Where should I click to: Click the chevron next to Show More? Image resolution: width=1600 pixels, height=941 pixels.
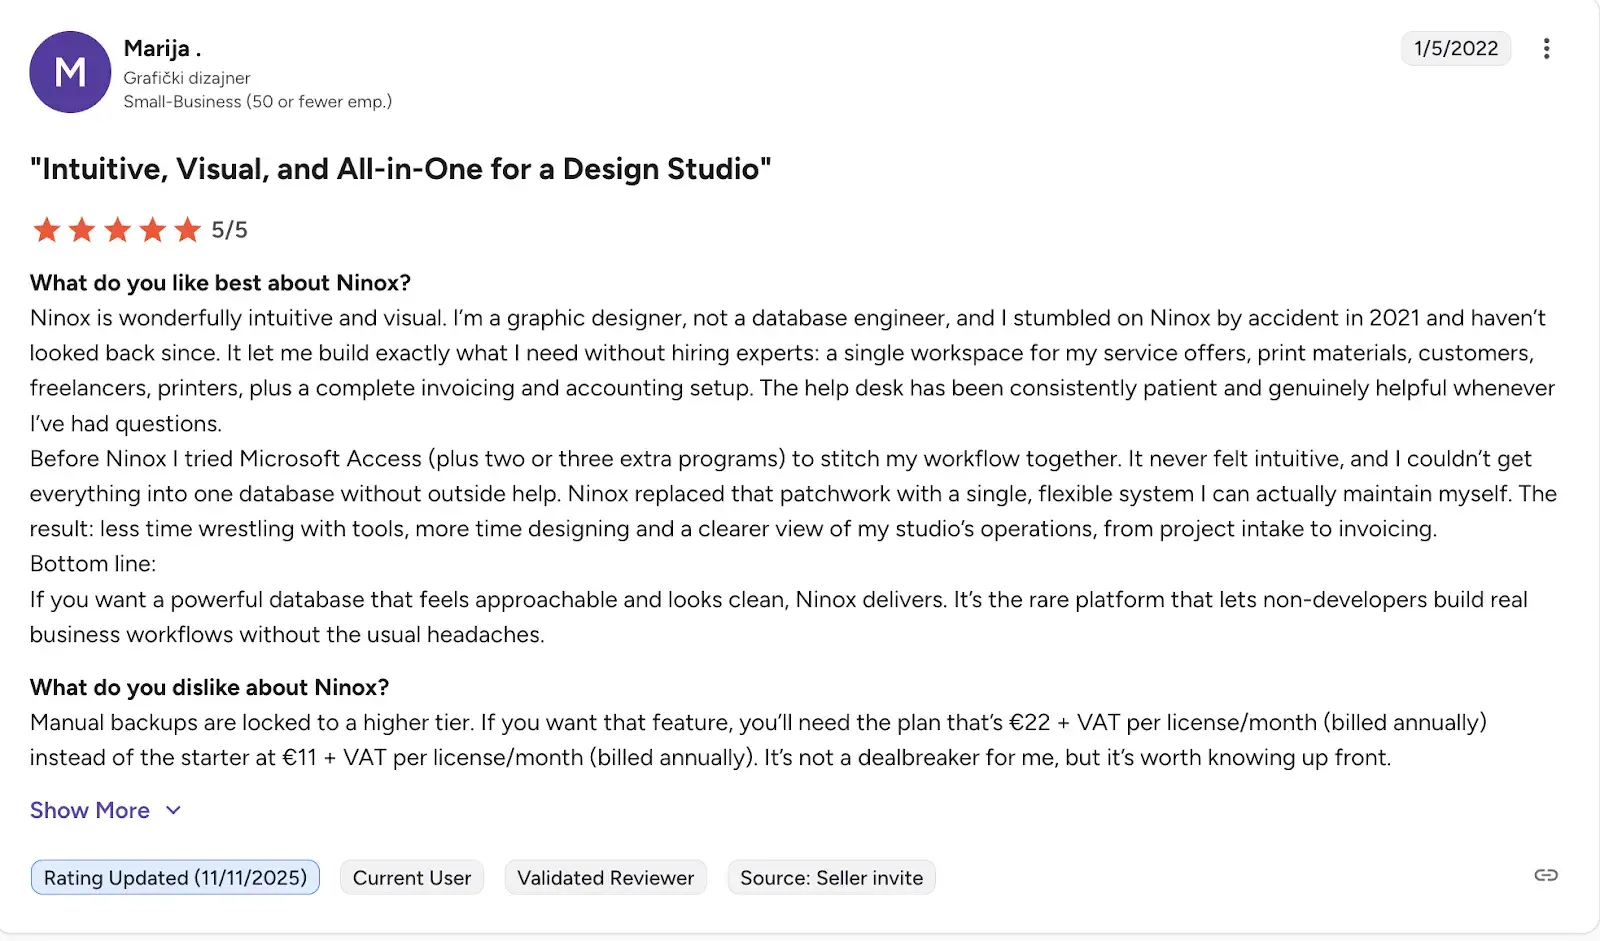(173, 810)
